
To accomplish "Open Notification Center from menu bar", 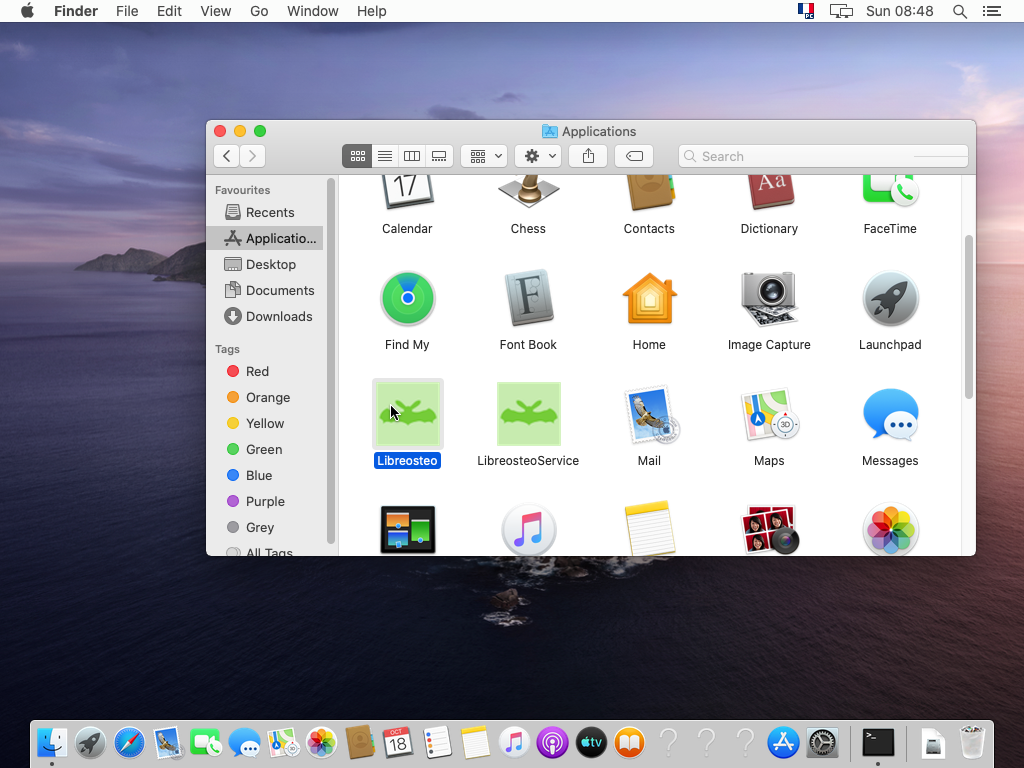I will tap(992, 11).
